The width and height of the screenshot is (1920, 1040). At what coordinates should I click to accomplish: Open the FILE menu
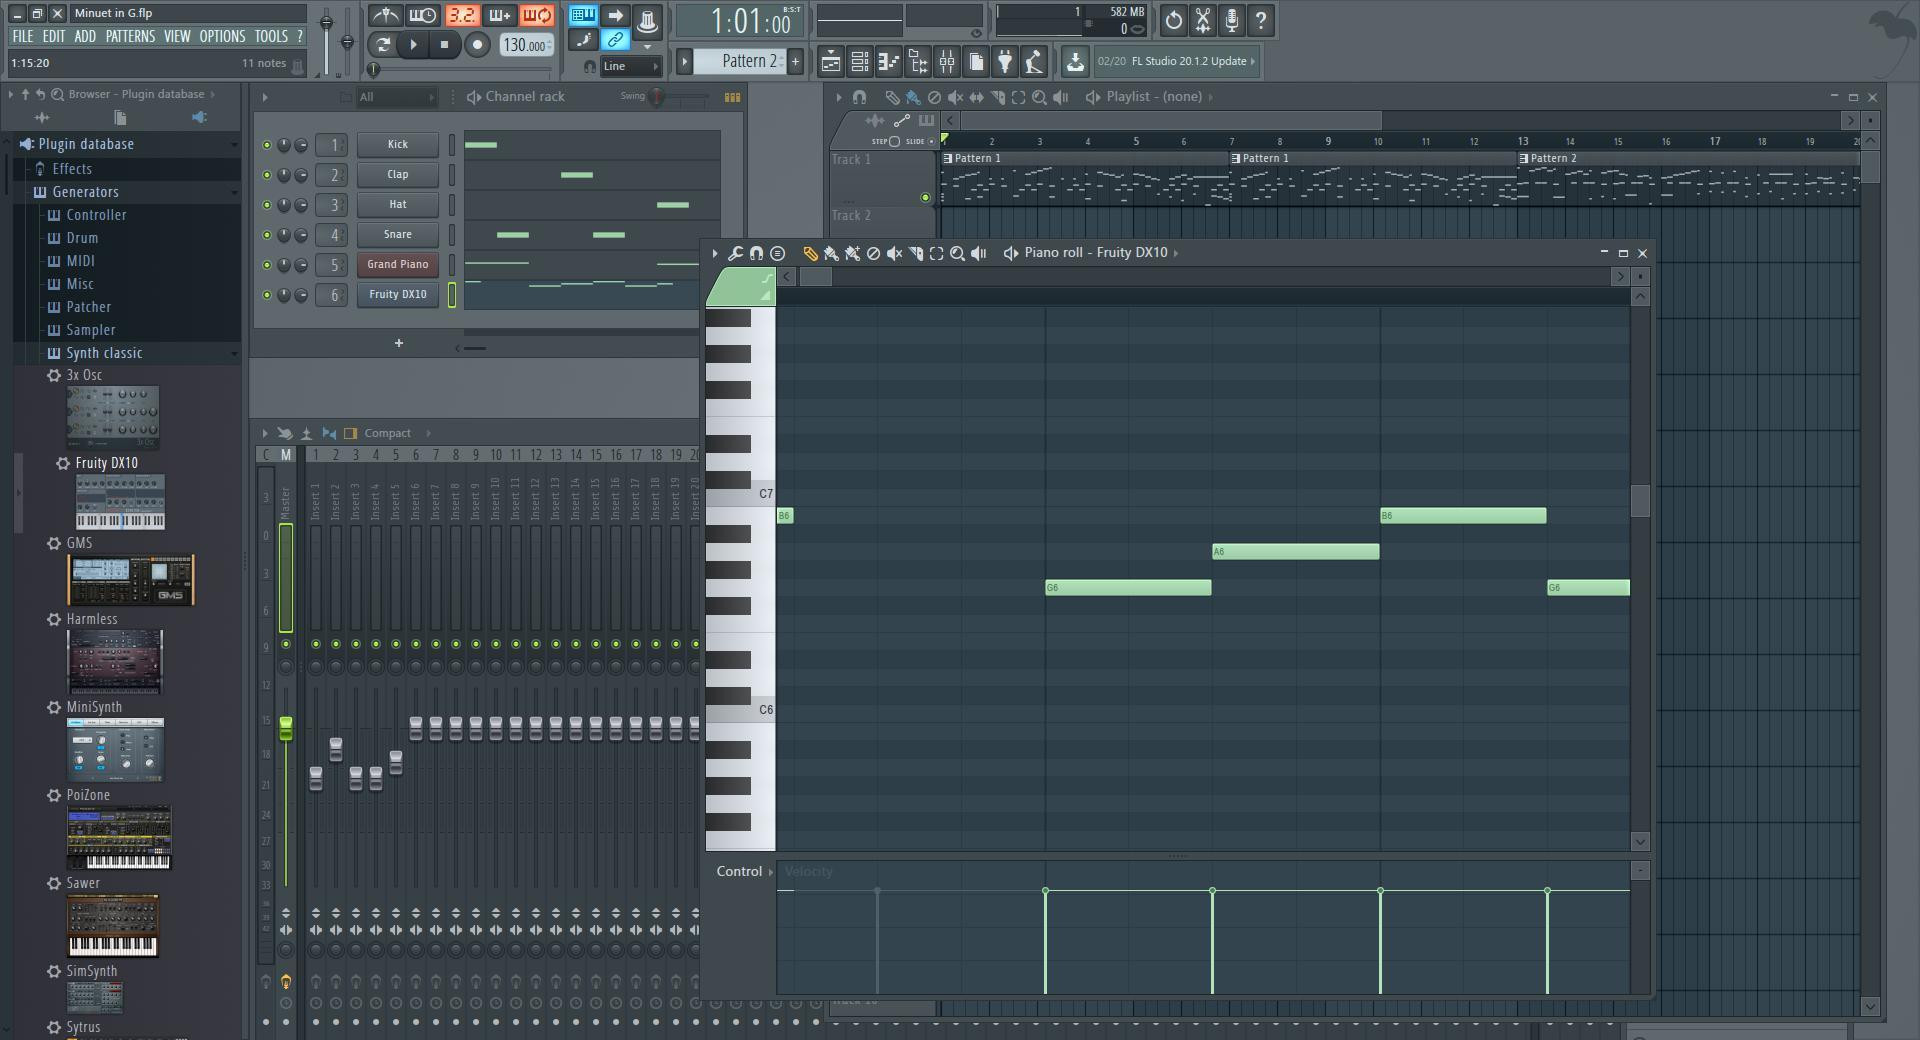[23, 36]
